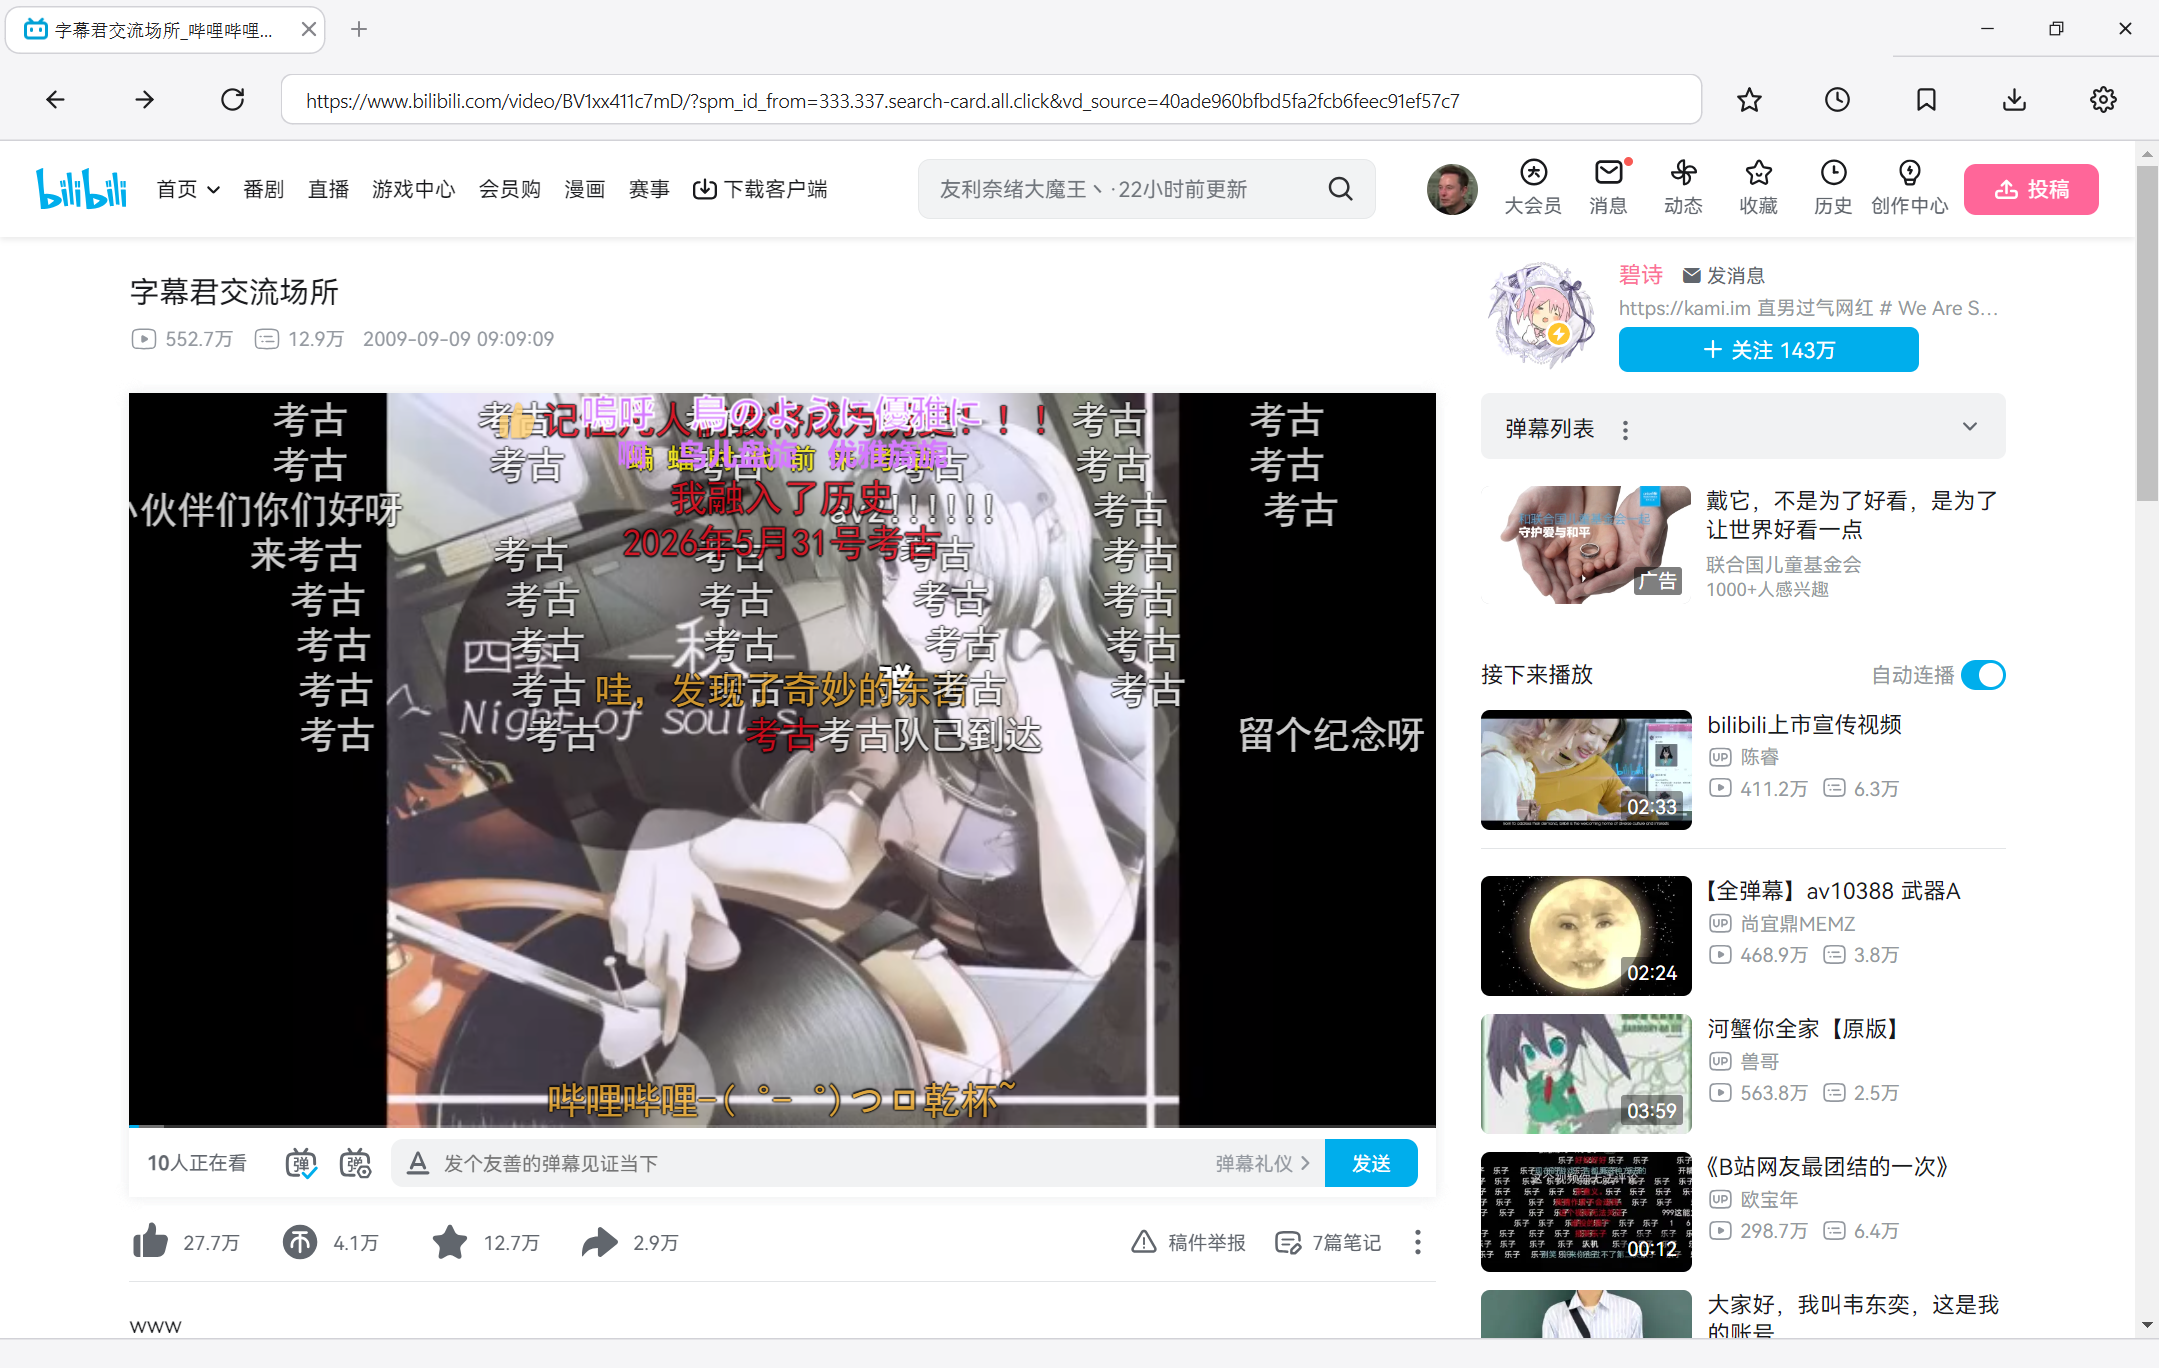The image size is (2159, 1368).
Task: Open the 历史 history icon
Action: click(1833, 188)
